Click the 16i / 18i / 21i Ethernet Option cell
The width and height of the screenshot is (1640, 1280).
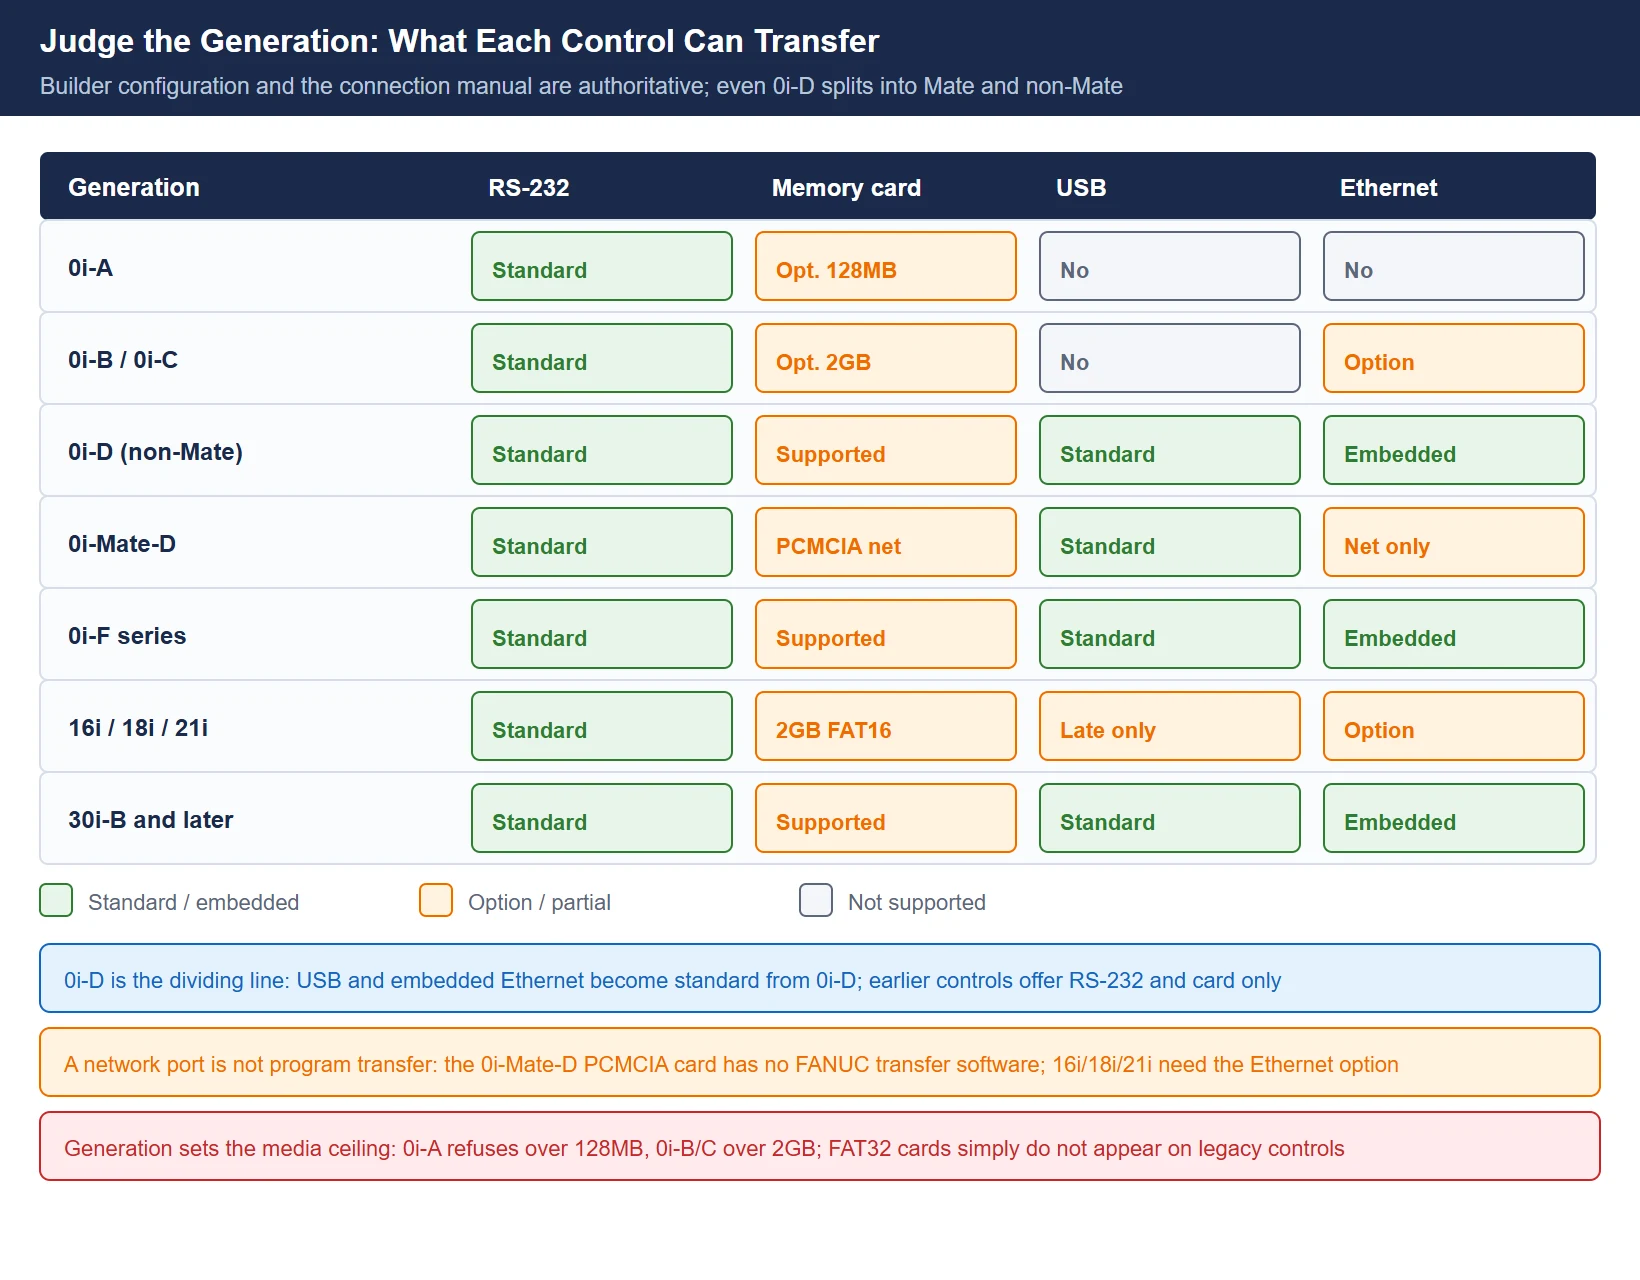[x=1454, y=726]
